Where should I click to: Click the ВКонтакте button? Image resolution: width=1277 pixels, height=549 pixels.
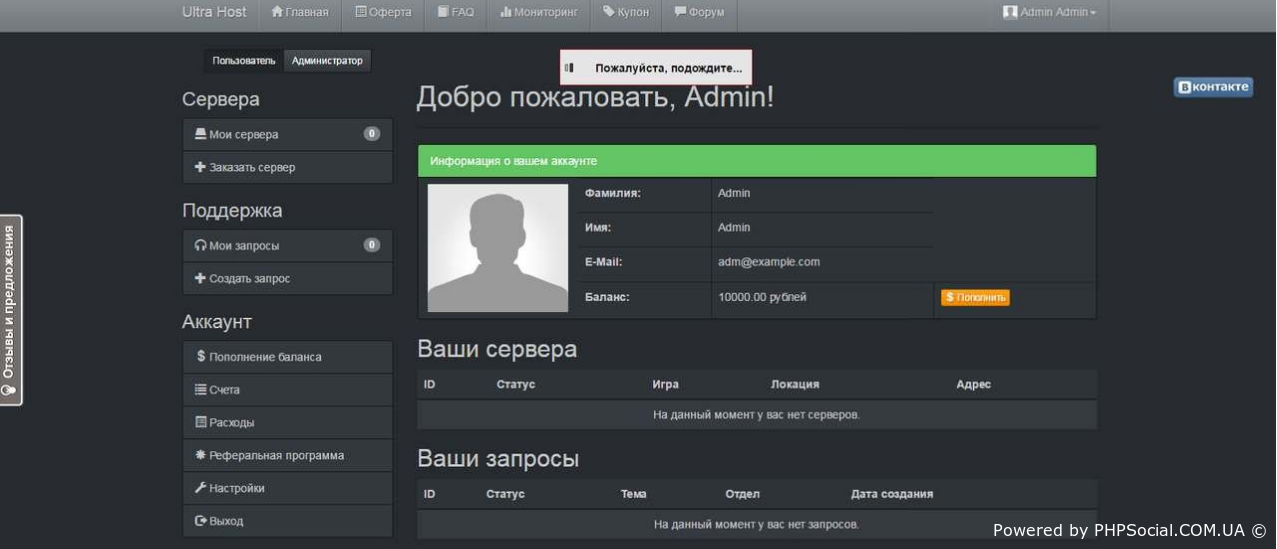[x=1213, y=87]
